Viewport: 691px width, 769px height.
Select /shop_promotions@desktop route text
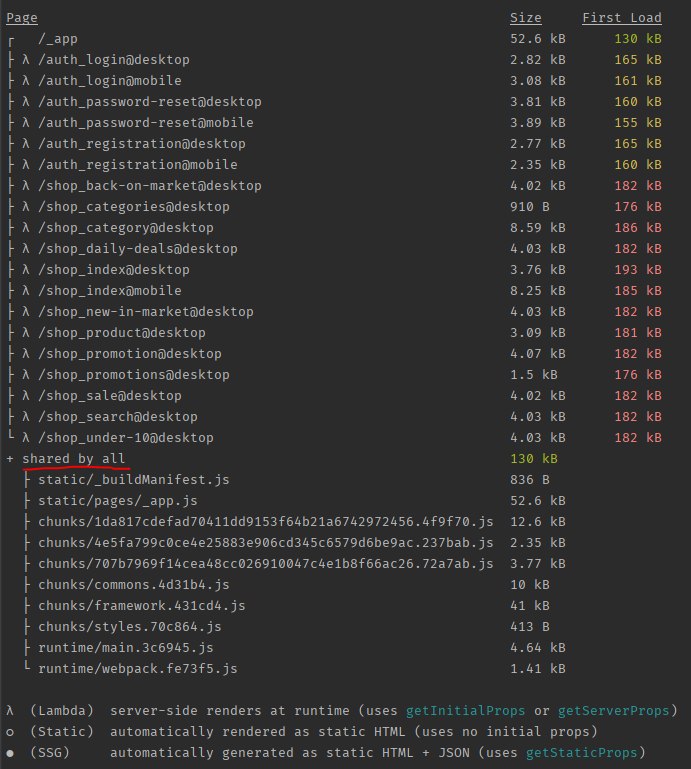134,375
